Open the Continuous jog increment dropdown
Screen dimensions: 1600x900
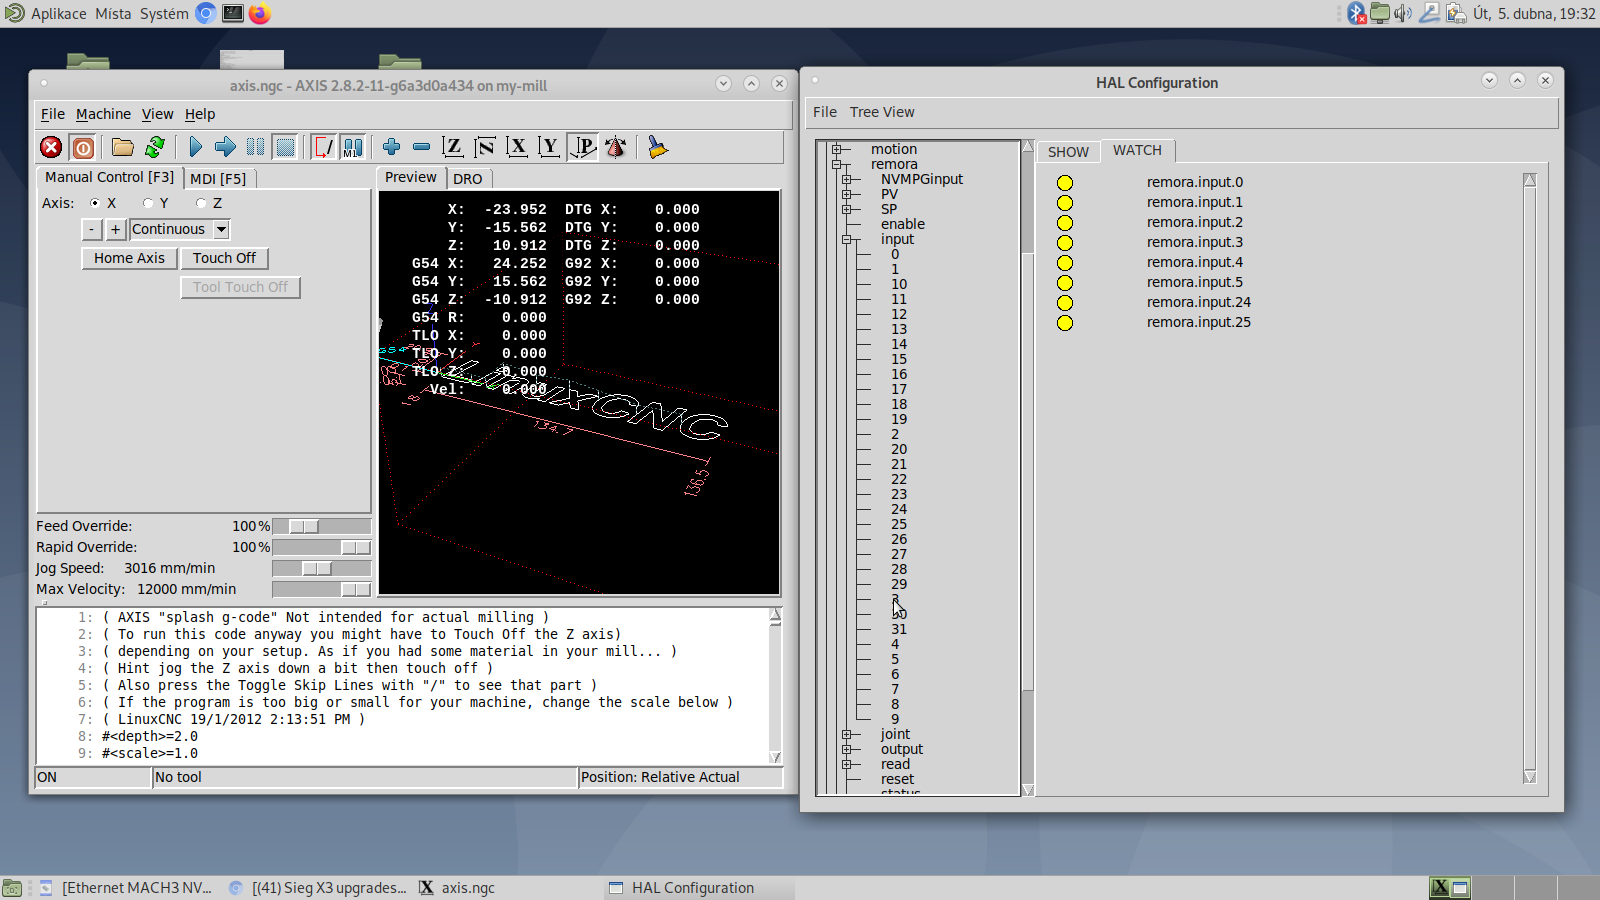[222, 229]
